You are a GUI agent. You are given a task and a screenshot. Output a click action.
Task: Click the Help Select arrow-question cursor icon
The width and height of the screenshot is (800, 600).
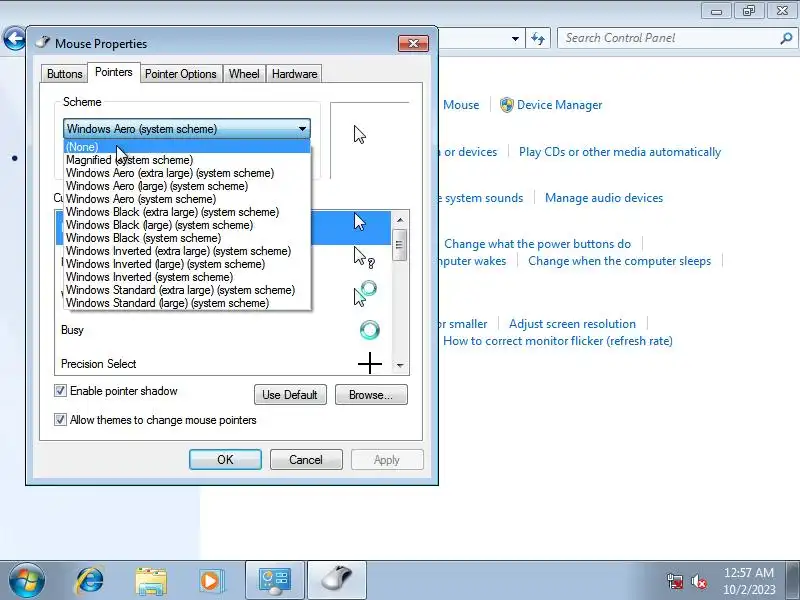(x=364, y=258)
